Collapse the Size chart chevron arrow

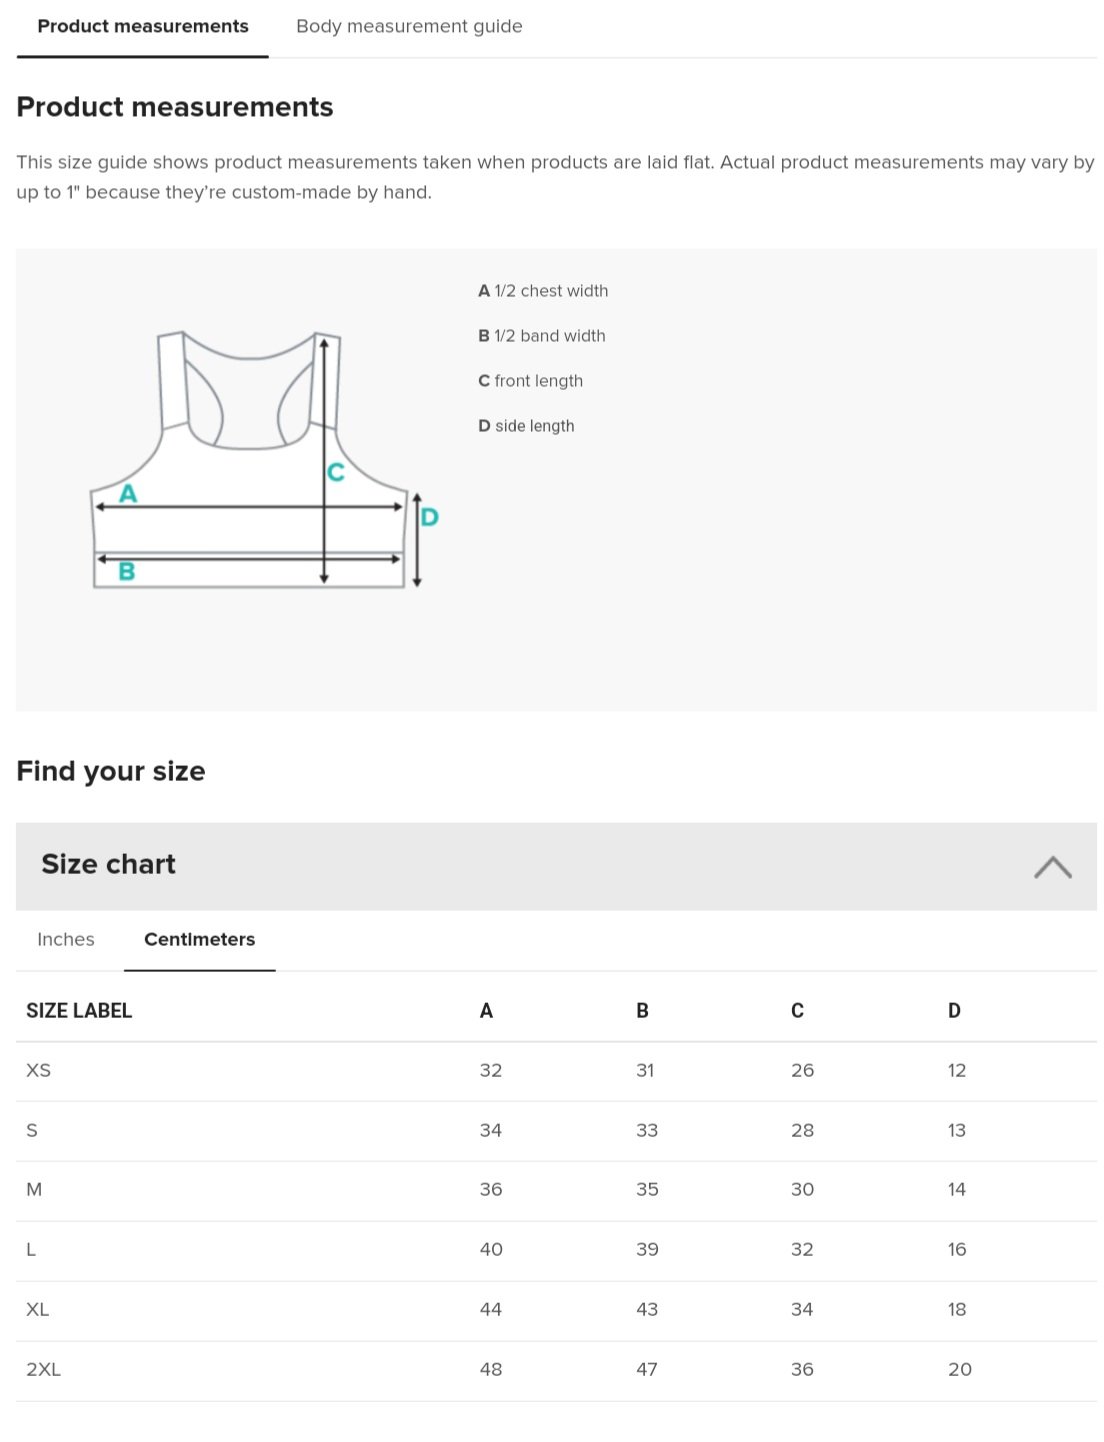click(1052, 867)
